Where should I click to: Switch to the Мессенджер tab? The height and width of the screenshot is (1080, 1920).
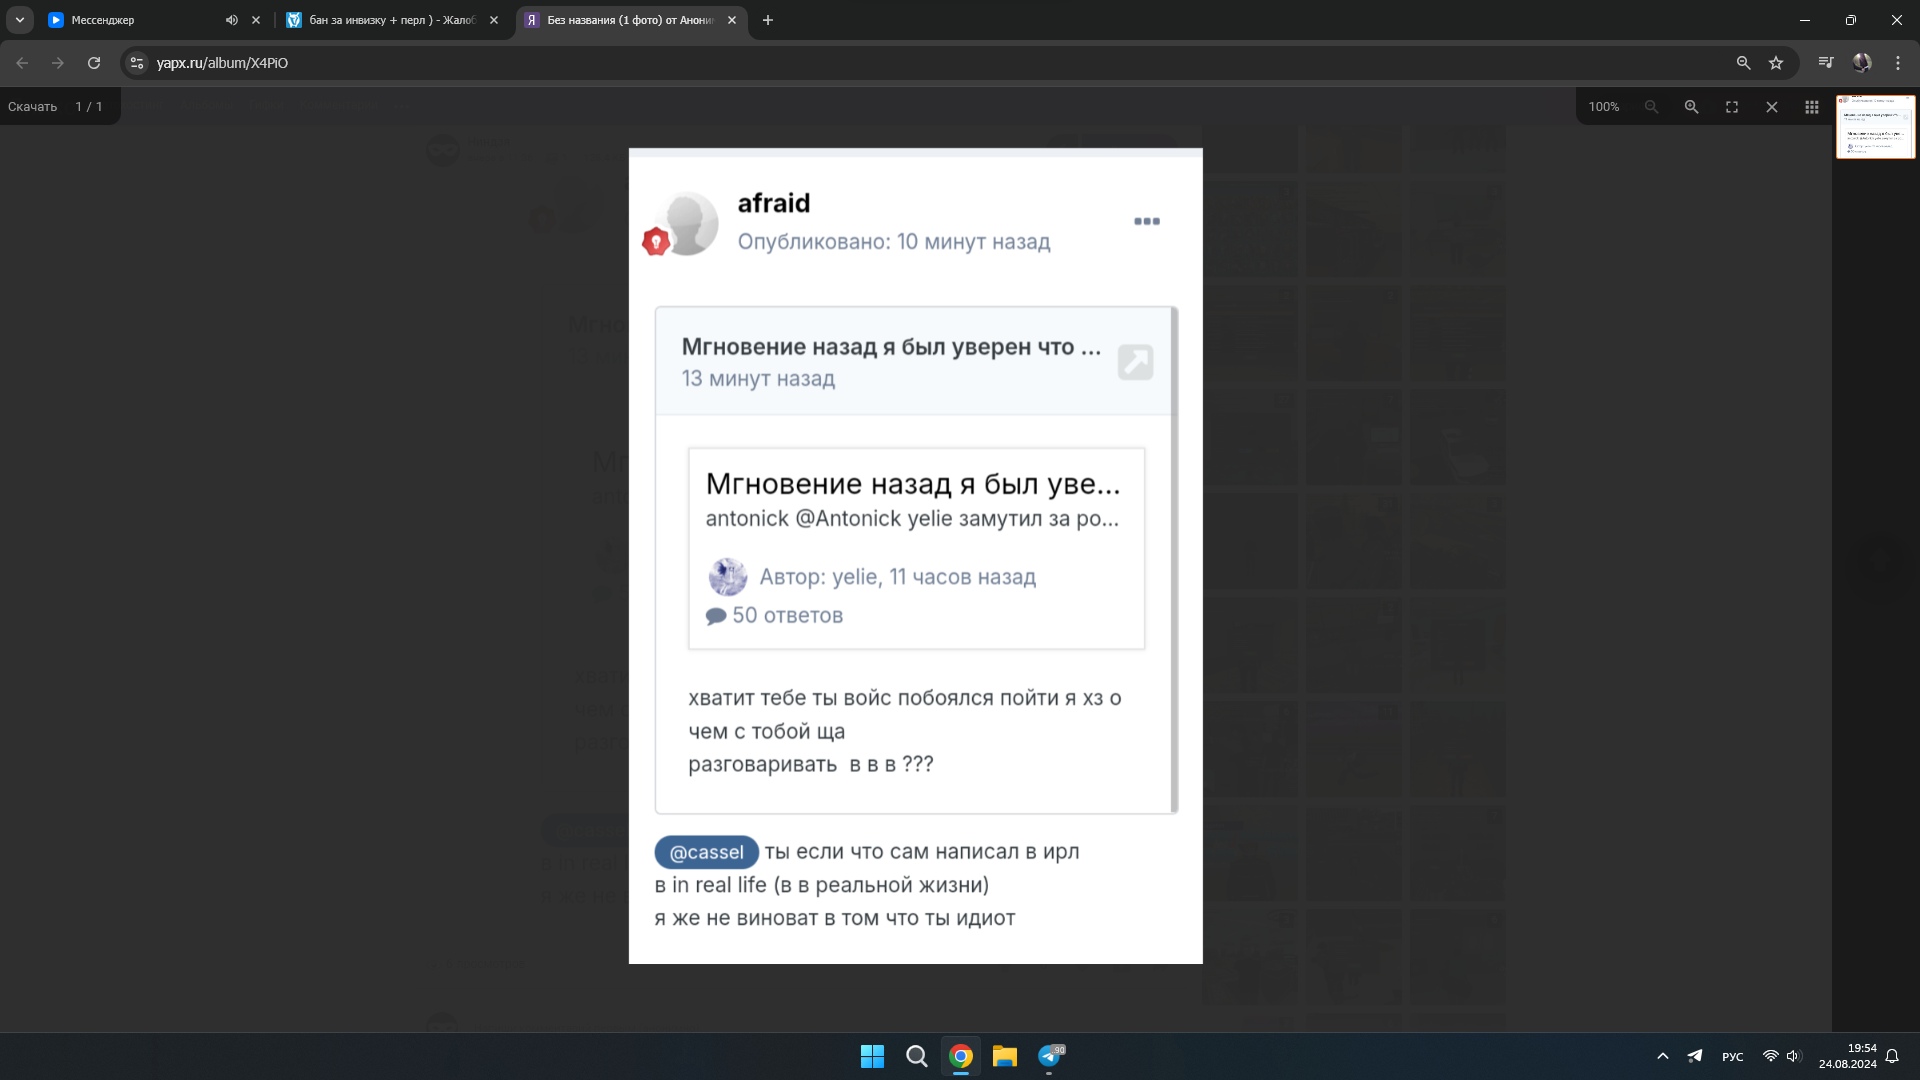(x=130, y=20)
